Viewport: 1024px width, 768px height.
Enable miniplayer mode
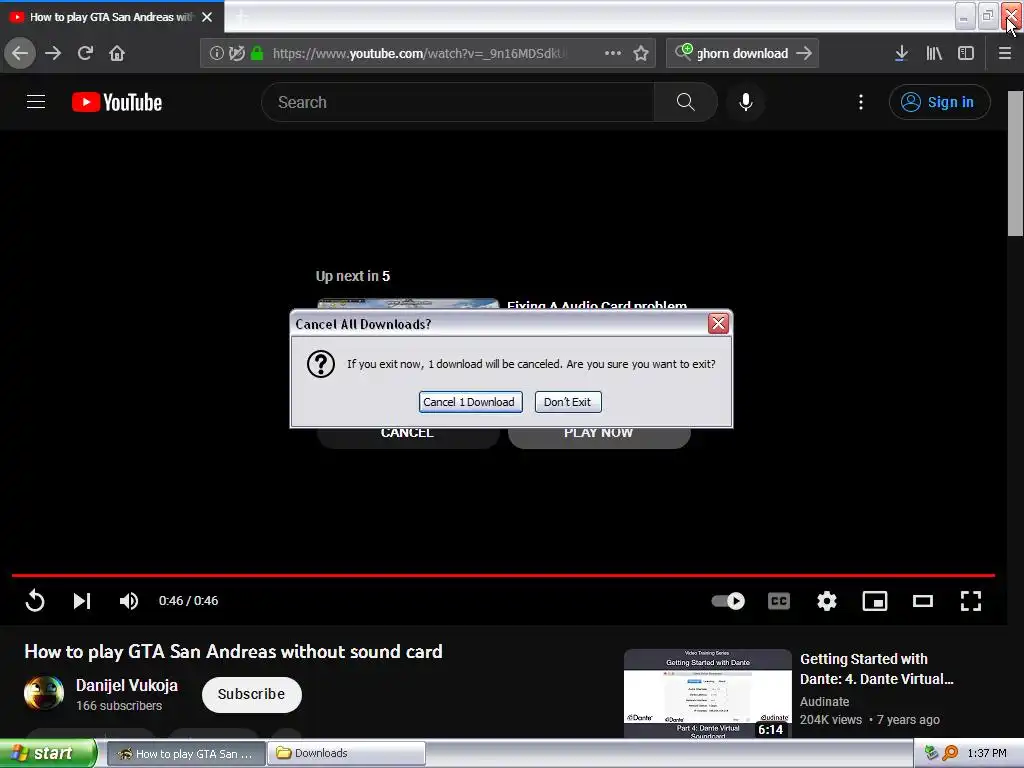click(875, 600)
